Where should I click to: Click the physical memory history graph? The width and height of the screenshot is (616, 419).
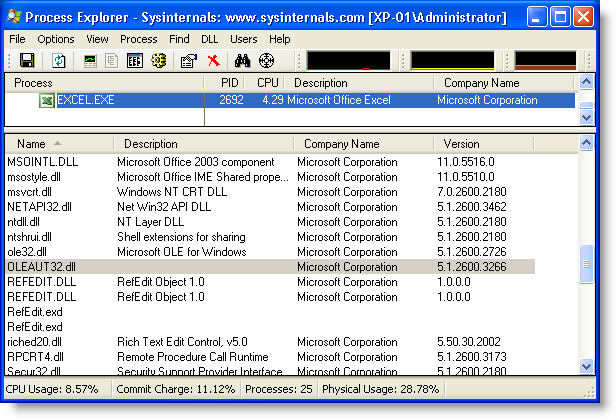pyautogui.click(x=545, y=60)
